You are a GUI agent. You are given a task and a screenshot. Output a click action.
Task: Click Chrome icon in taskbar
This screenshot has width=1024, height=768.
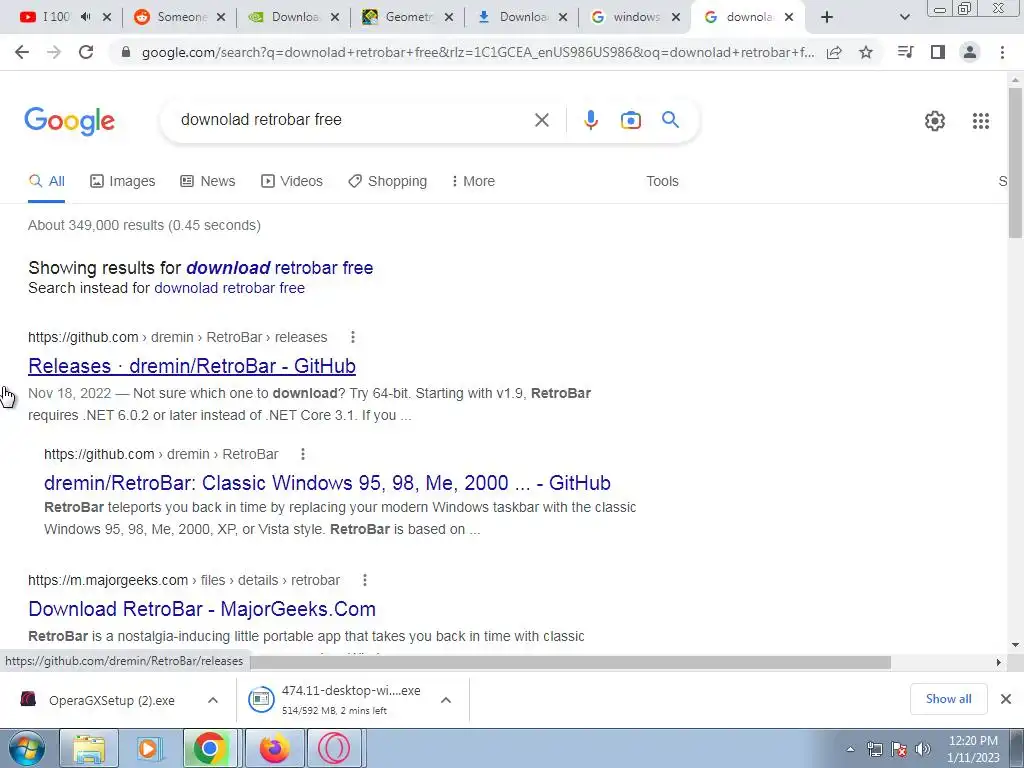point(210,748)
